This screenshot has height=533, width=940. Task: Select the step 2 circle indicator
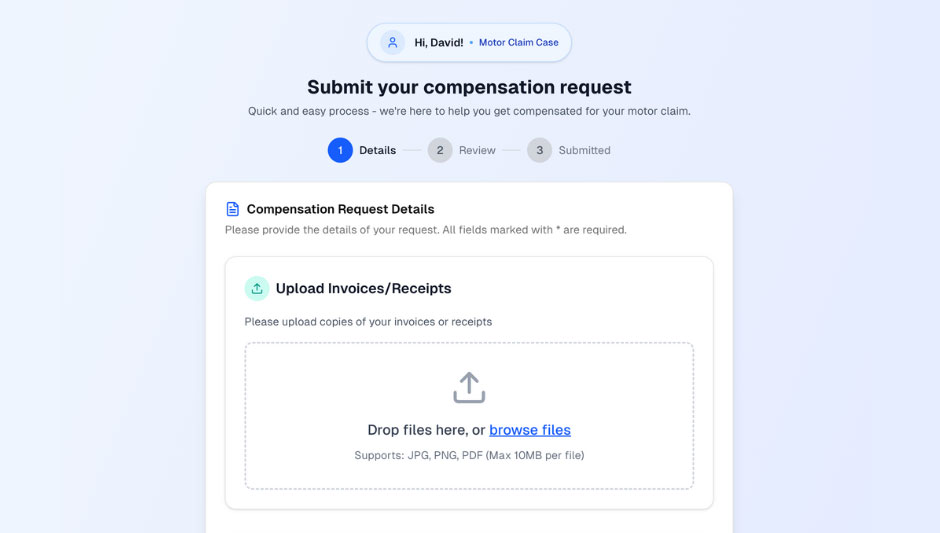(x=440, y=150)
